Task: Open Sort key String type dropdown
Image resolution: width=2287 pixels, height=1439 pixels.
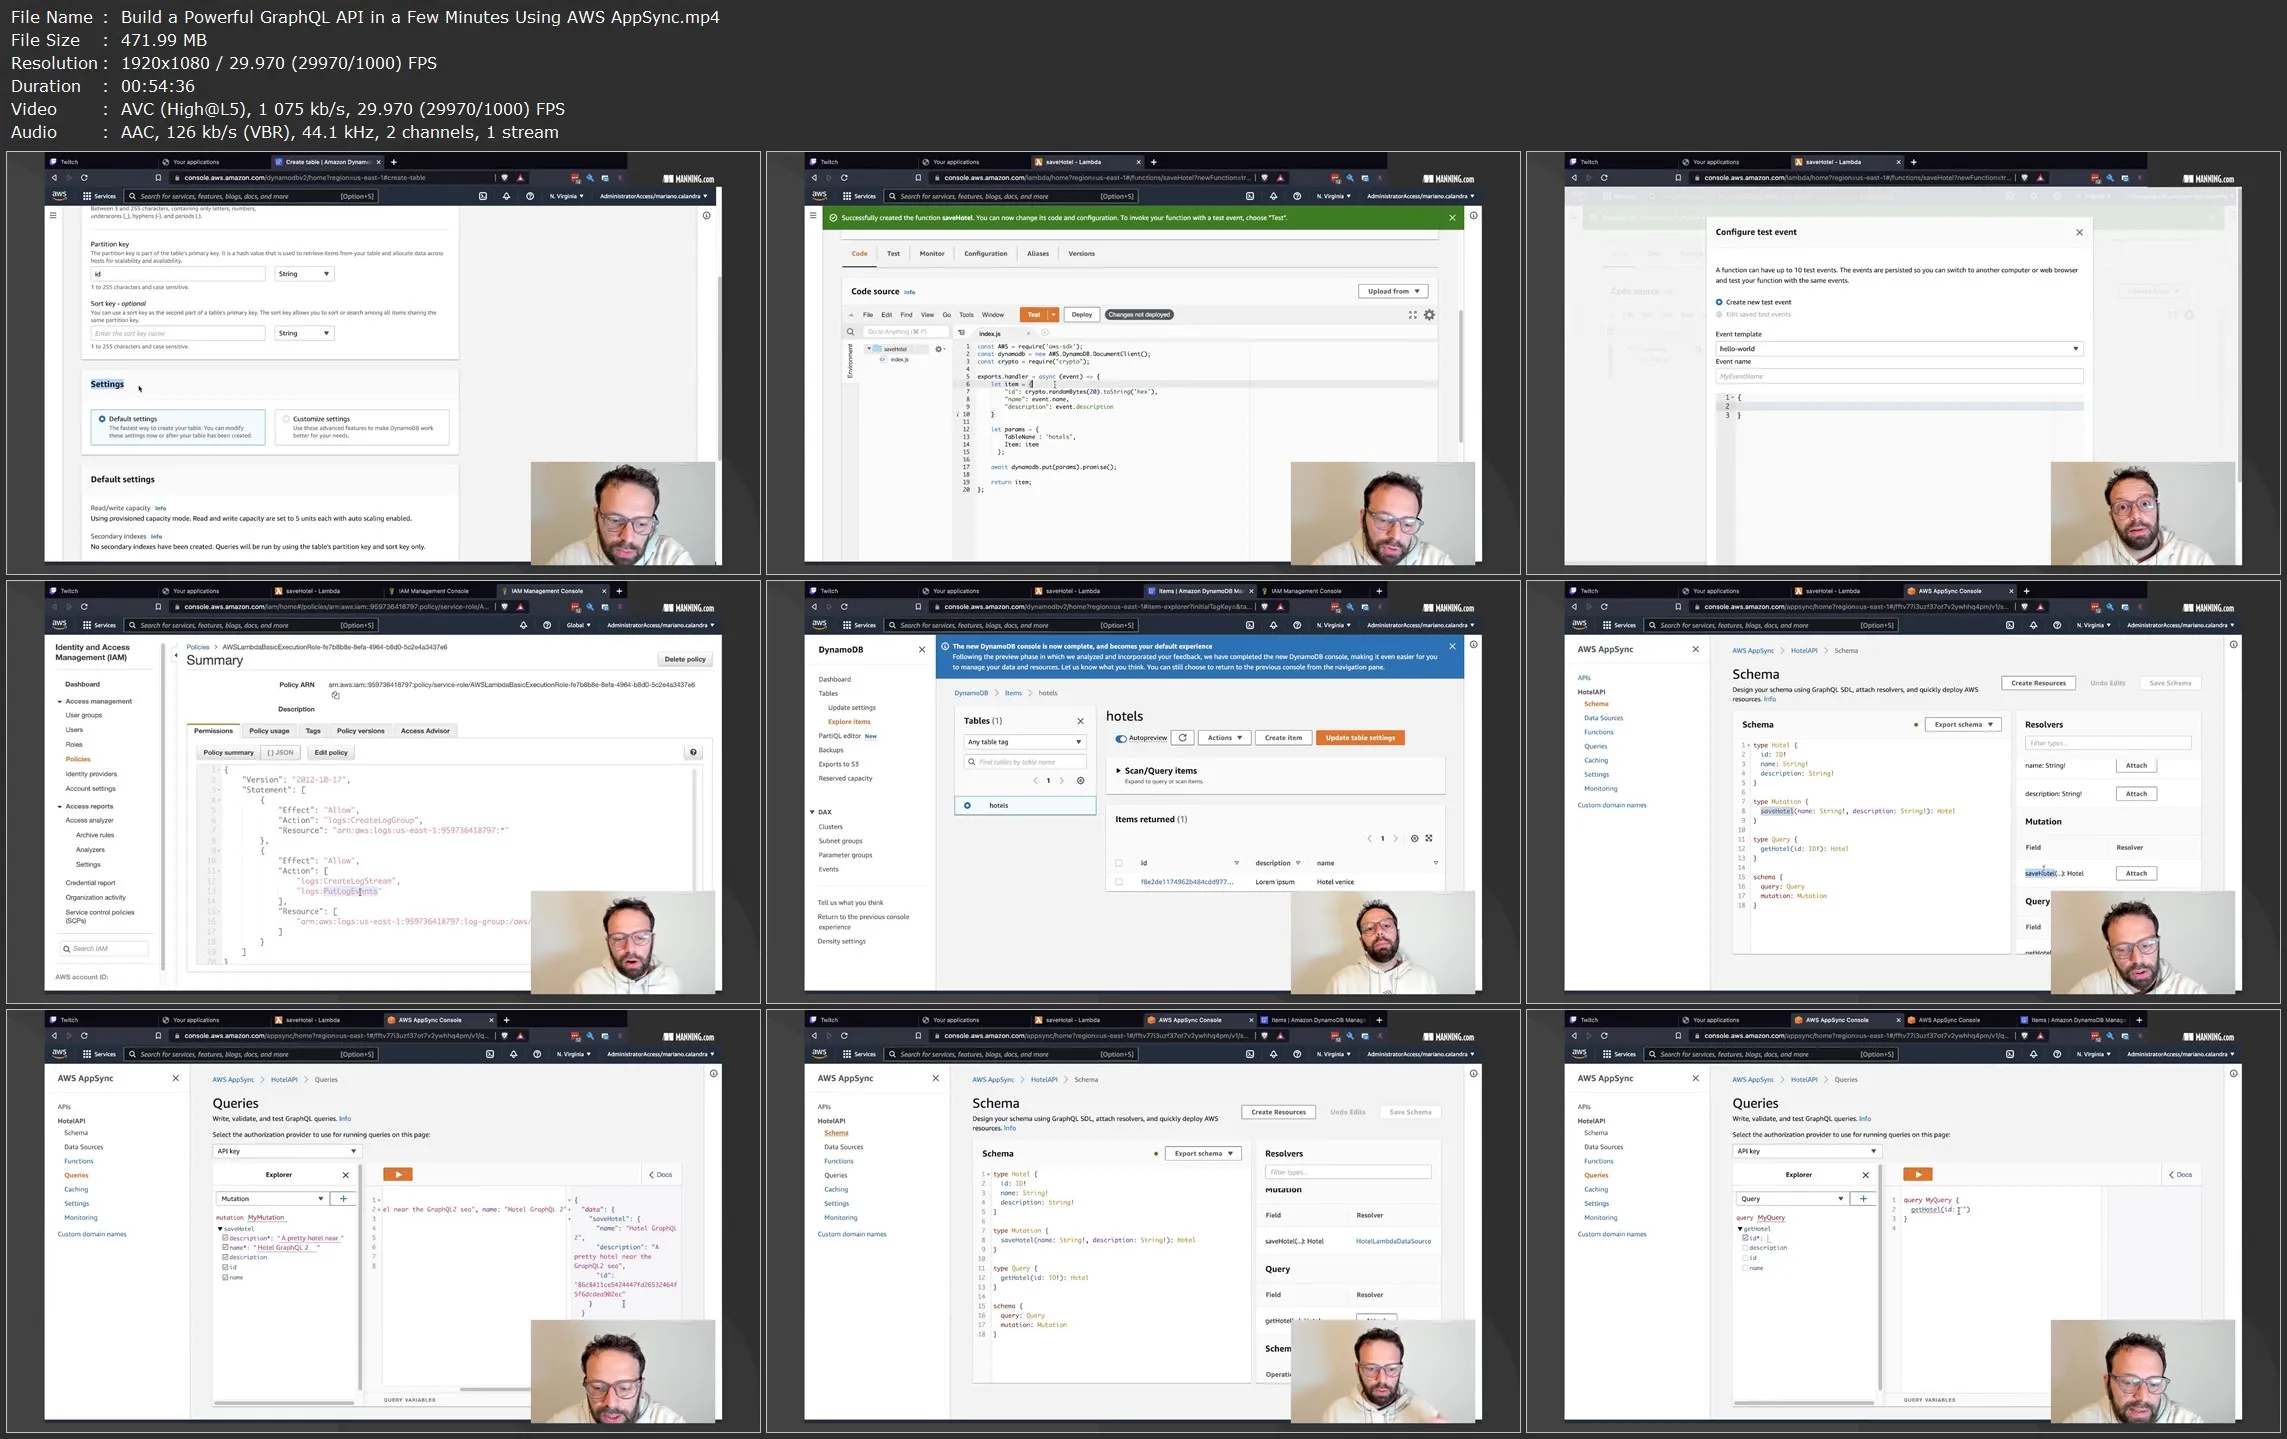Action: pyautogui.click(x=304, y=333)
